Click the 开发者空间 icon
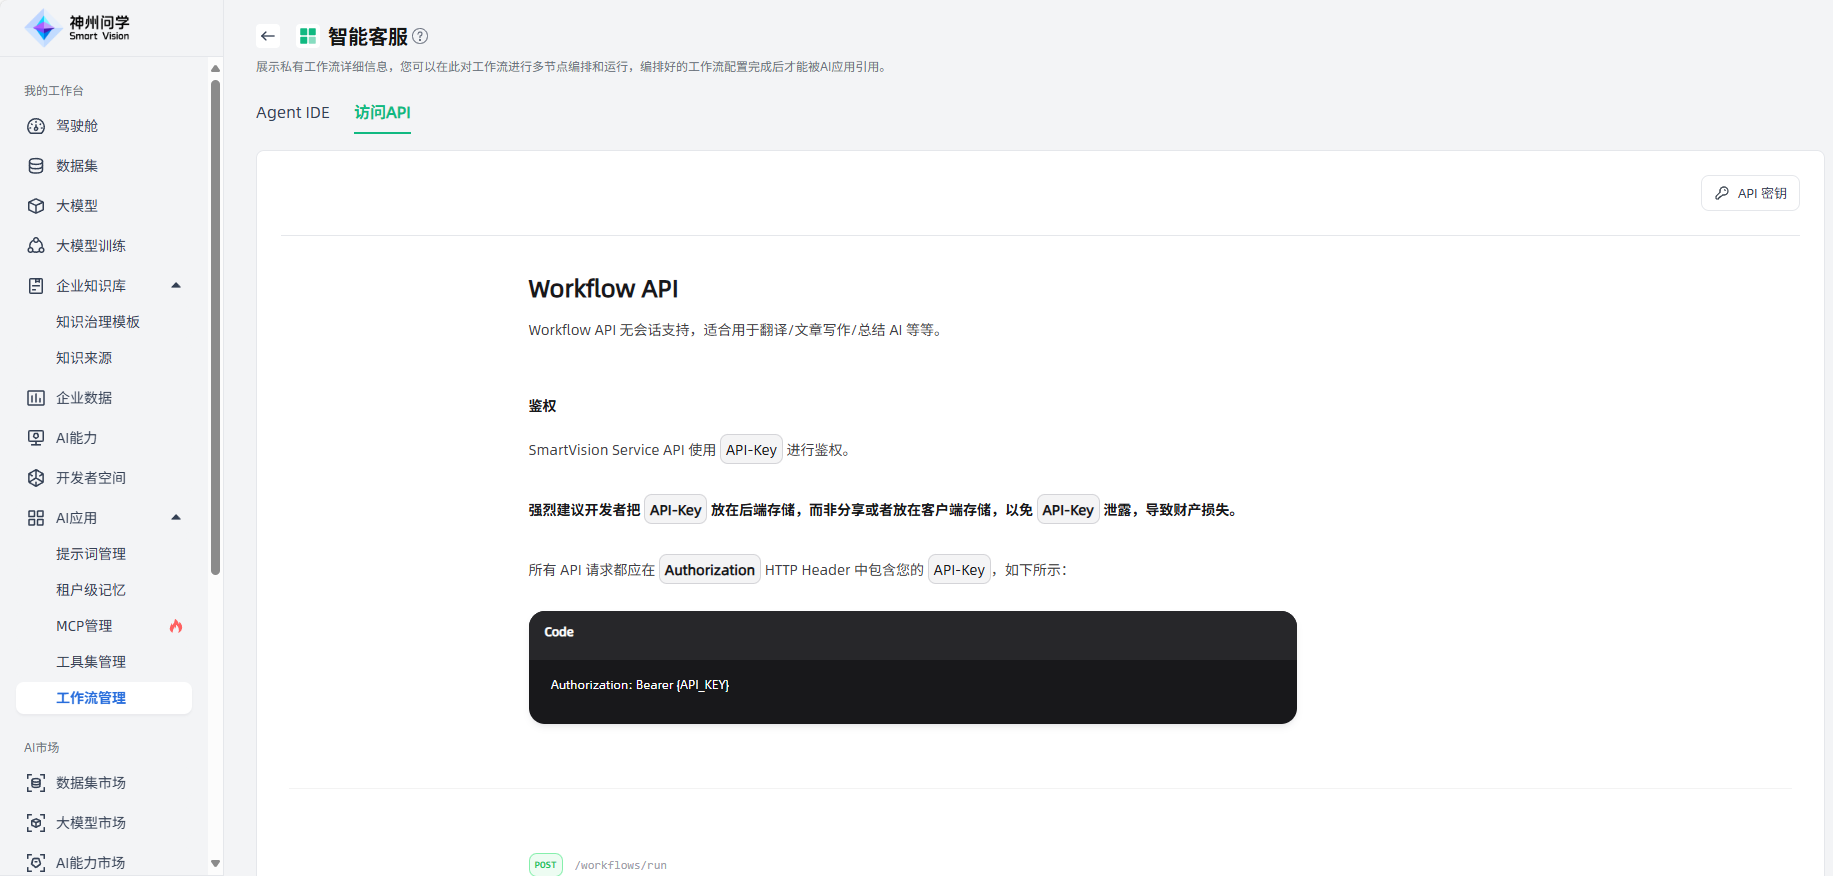1833x876 pixels. tap(36, 478)
